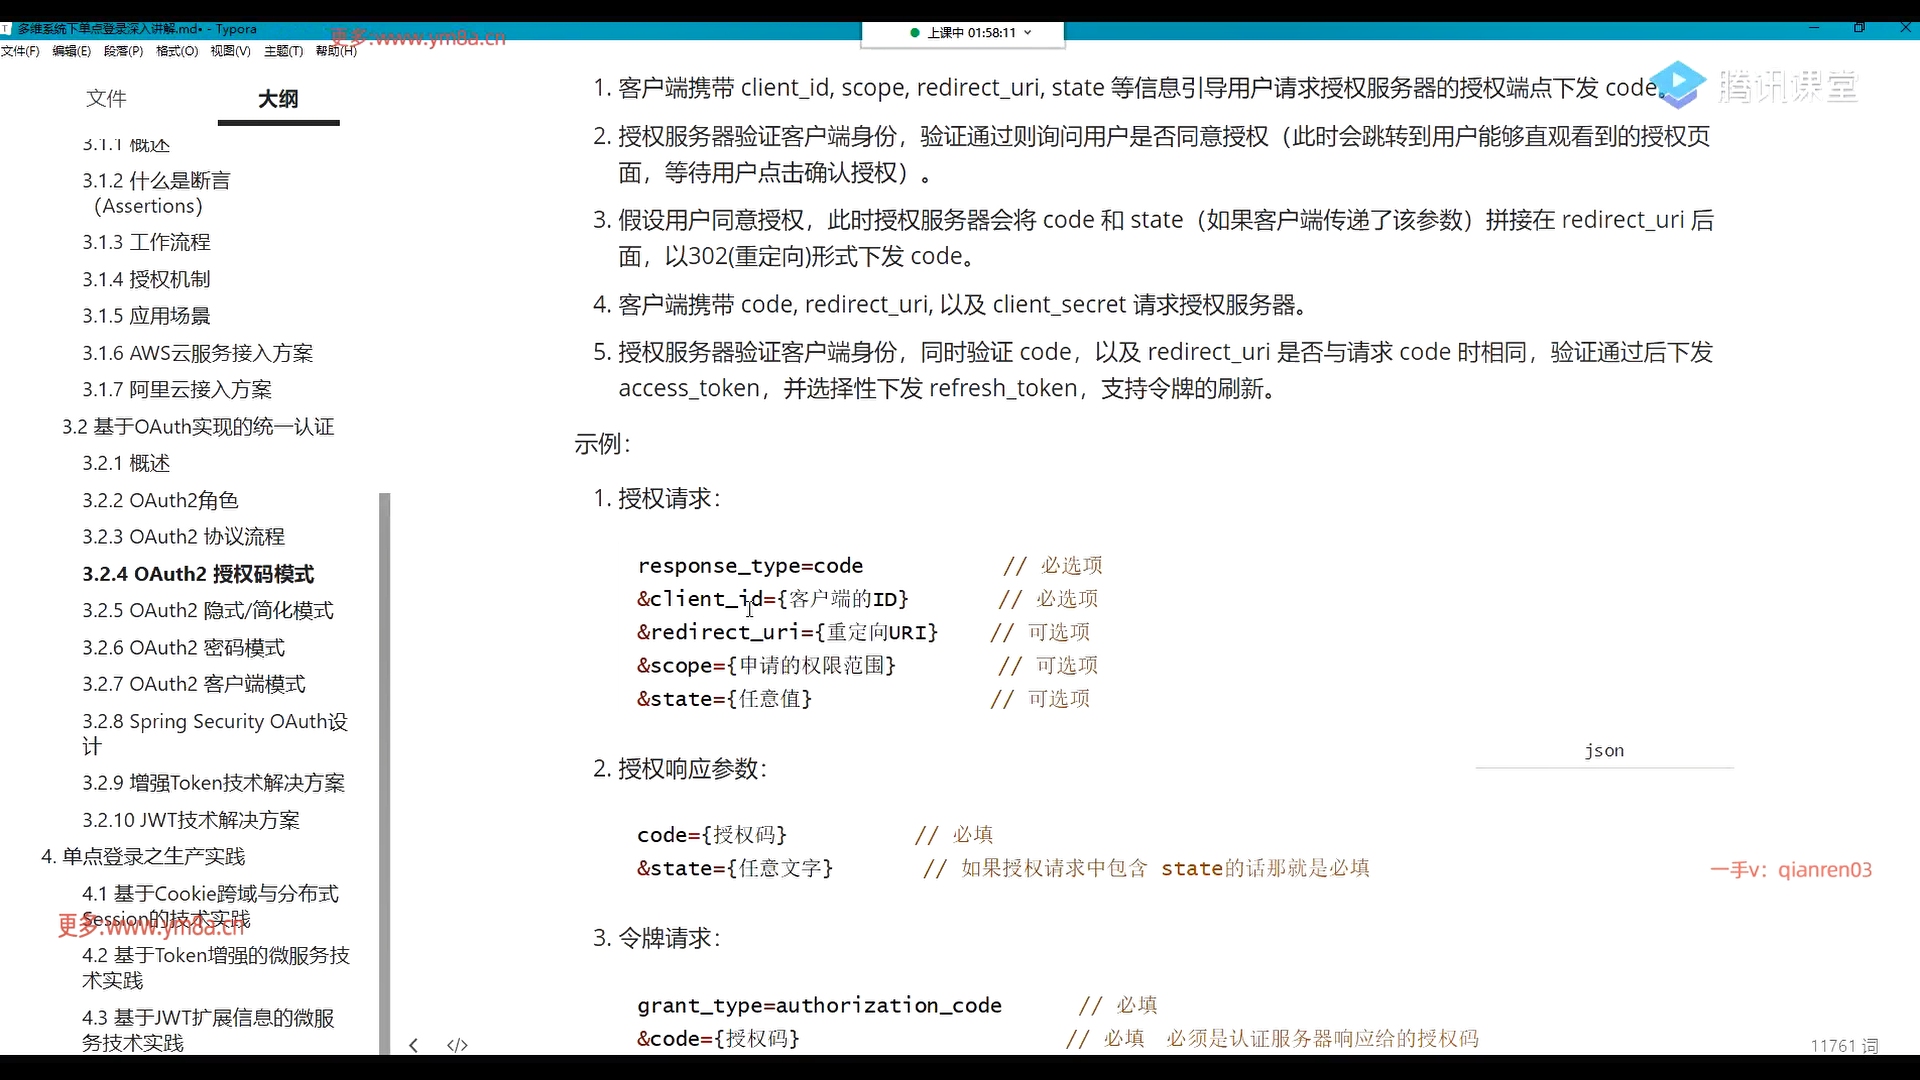Go to 3.2.10 JWT技术解决方案 outline entry
Screen dimensions: 1920x1080
pyautogui.click(x=190, y=820)
